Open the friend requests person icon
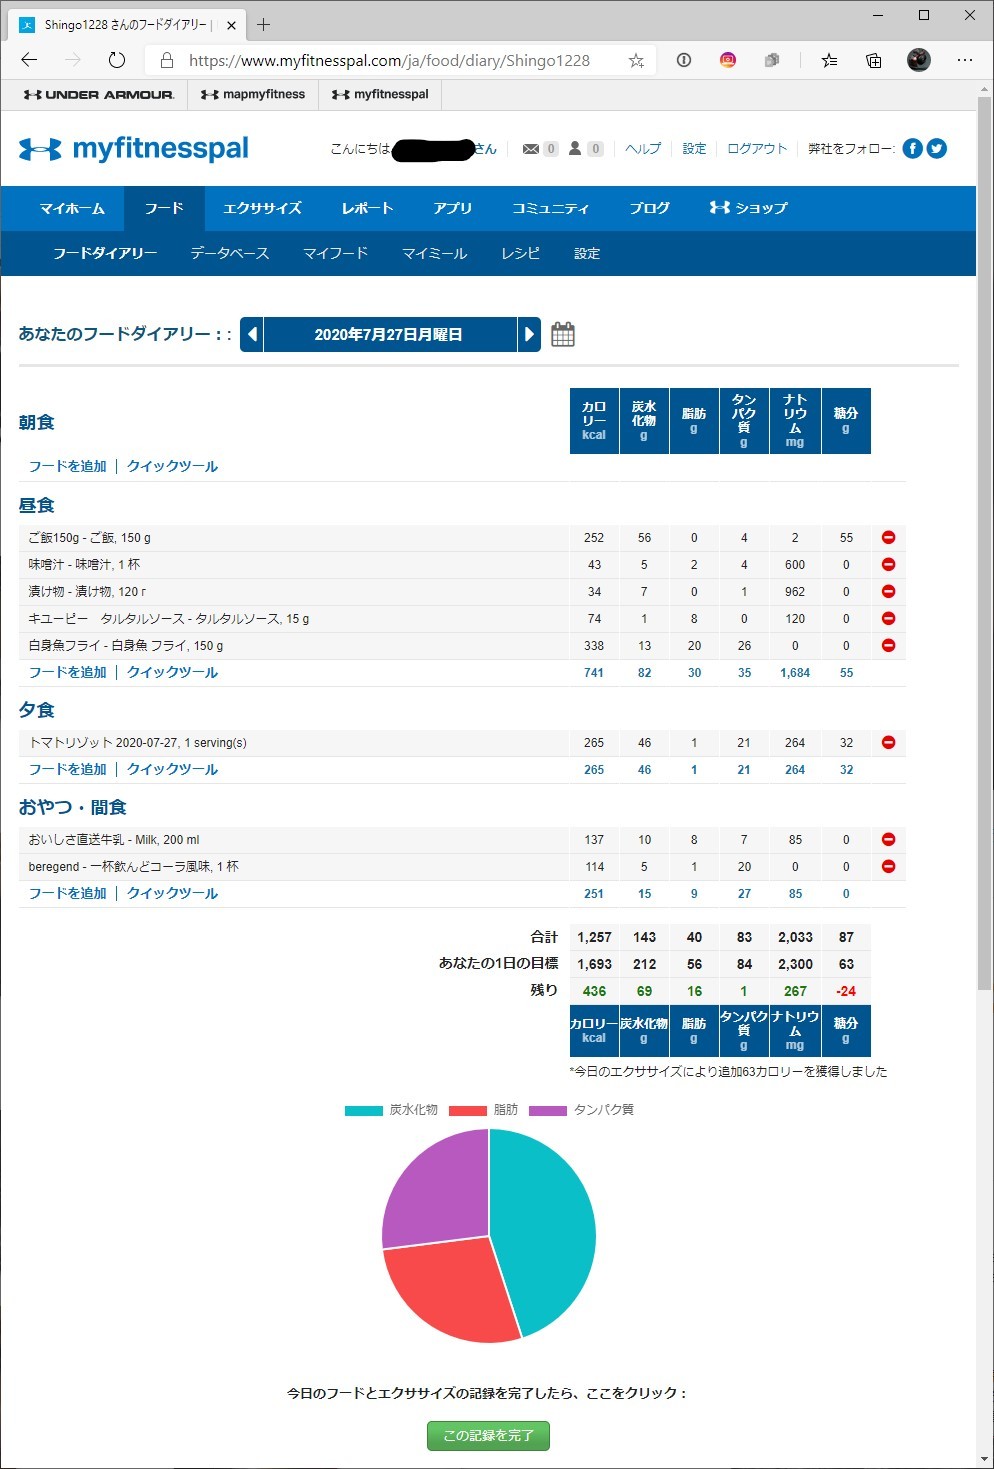The image size is (994, 1469). 575,149
